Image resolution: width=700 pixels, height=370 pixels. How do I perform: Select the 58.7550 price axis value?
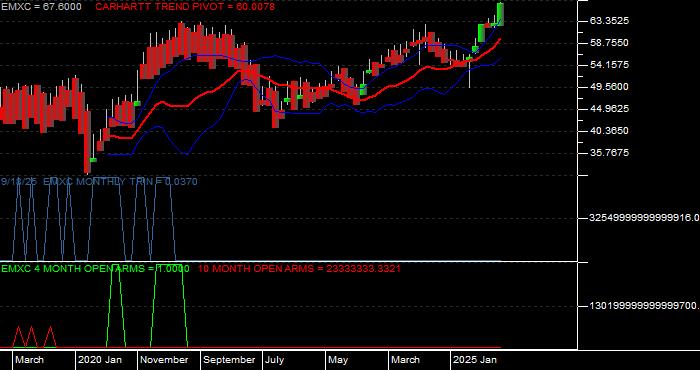coord(609,43)
